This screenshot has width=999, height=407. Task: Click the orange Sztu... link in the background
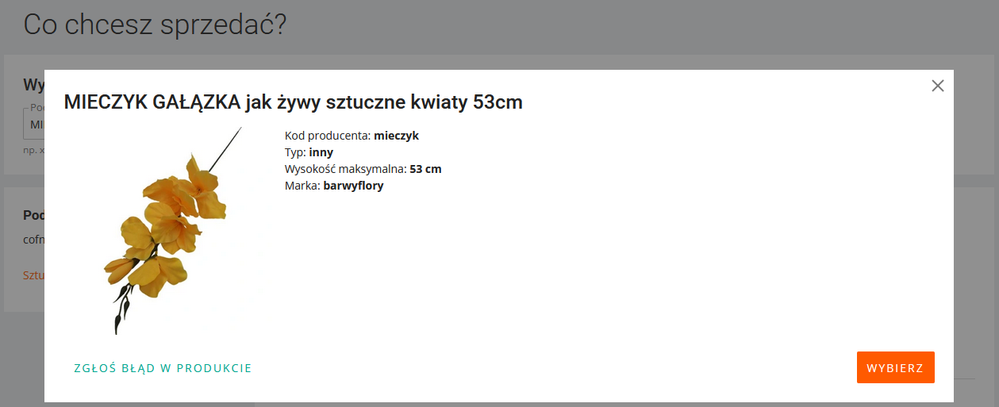33,275
